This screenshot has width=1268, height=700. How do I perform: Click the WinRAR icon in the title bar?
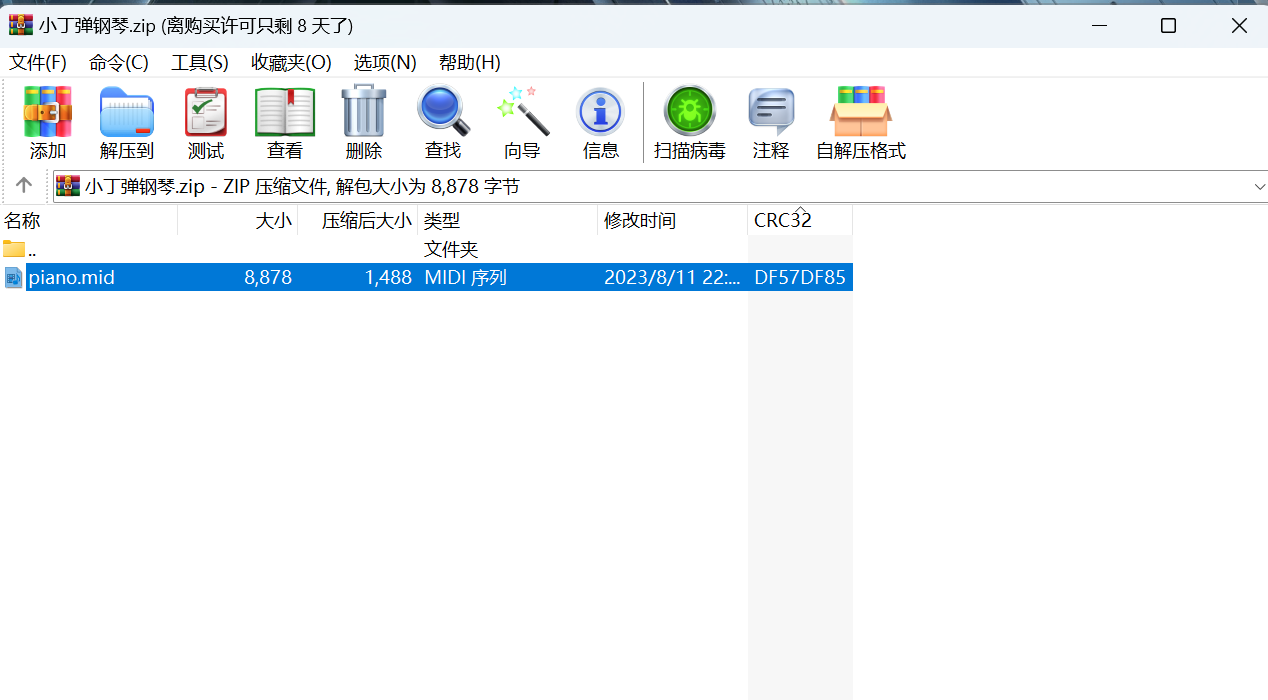click(20, 25)
